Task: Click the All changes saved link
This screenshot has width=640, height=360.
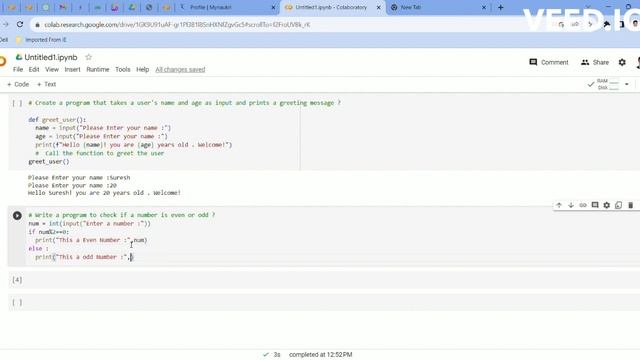Action: (180, 69)
